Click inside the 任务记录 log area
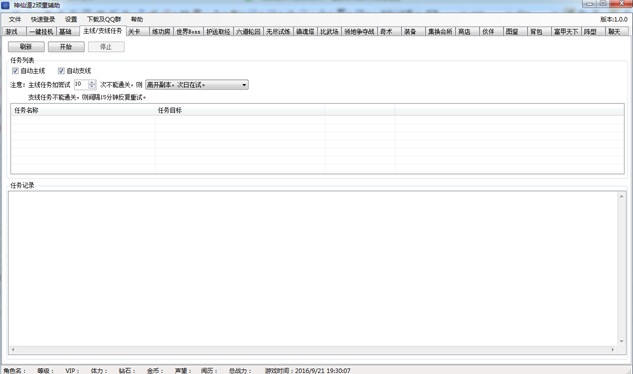This screenshot has height=374, width=633. [313, 269]
